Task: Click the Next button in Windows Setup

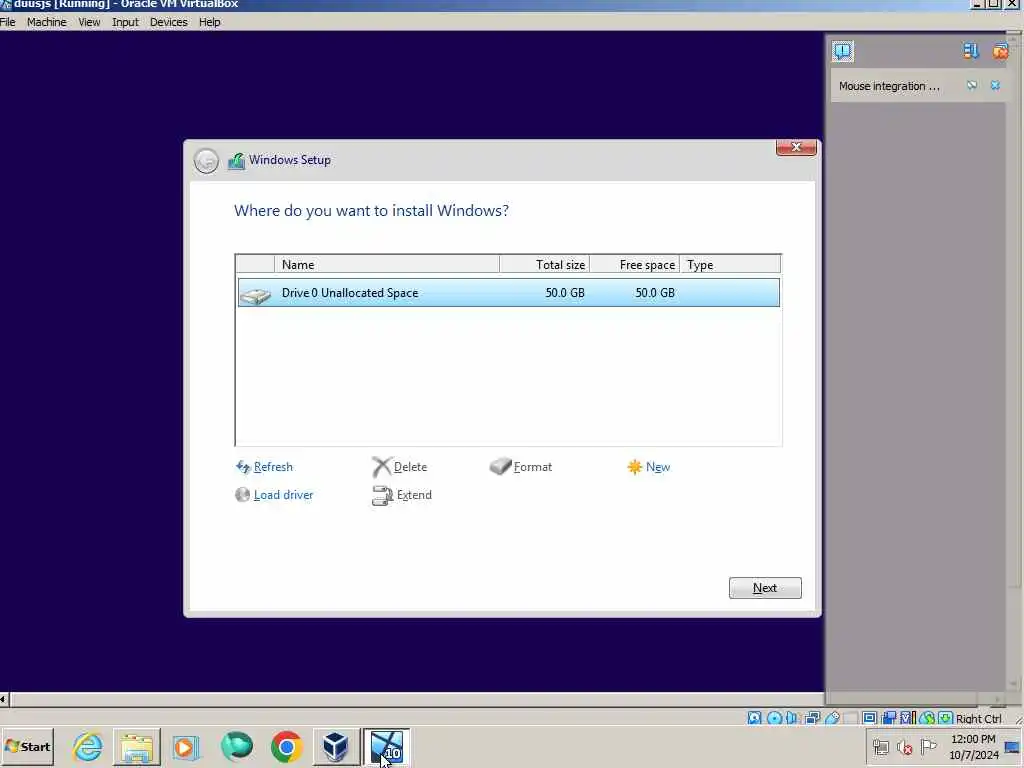Action: (x=765, y=588)
